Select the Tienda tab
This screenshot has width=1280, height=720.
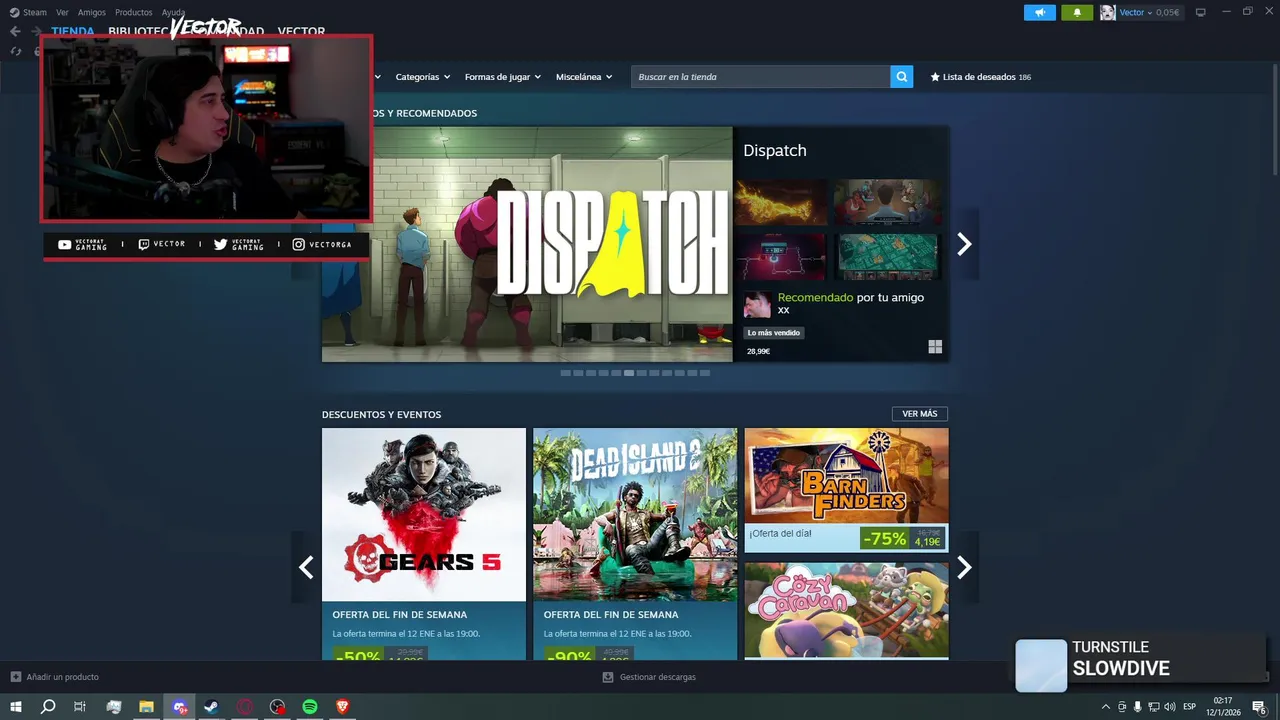(x=73, y=32)
